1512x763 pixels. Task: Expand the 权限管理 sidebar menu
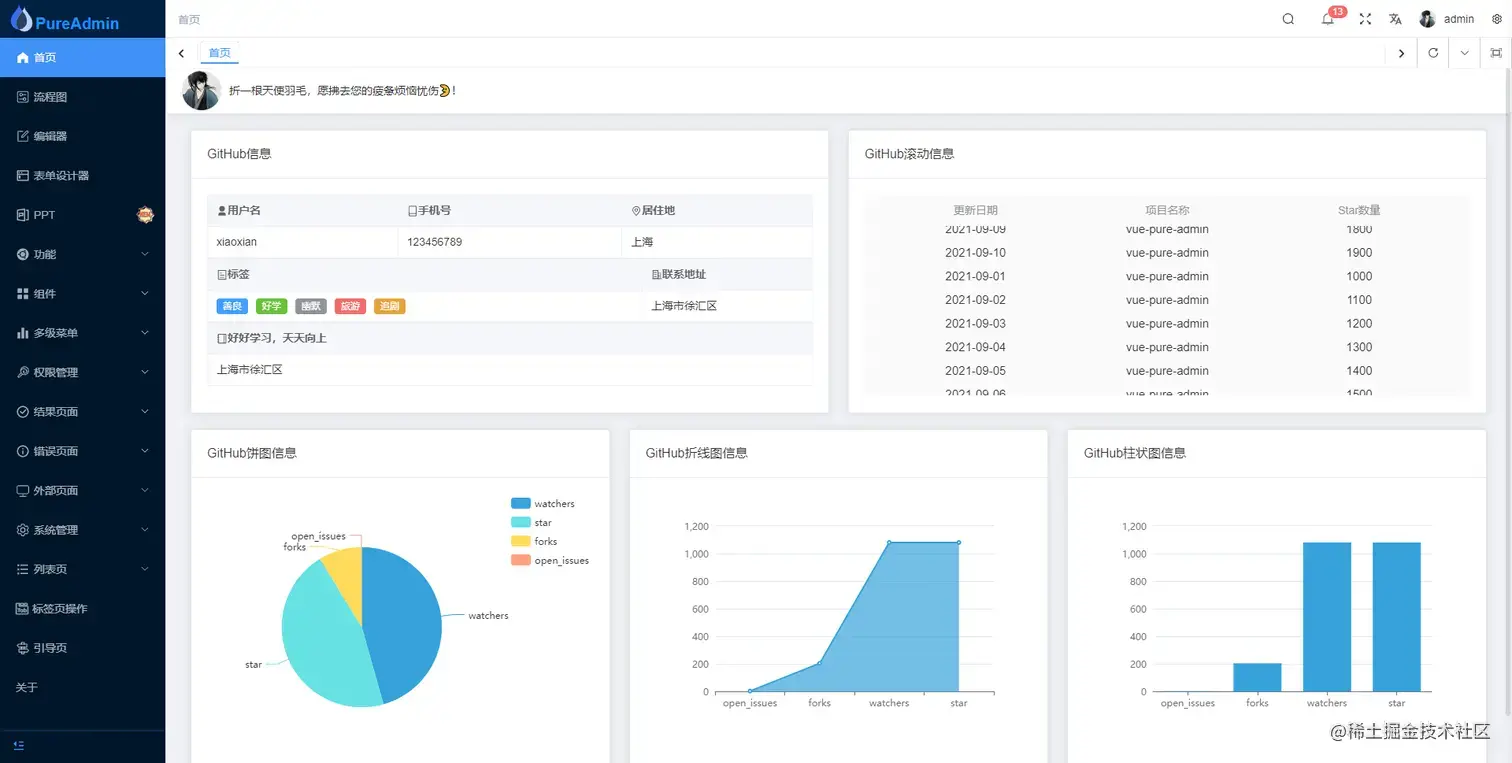[x=82, y=372]
